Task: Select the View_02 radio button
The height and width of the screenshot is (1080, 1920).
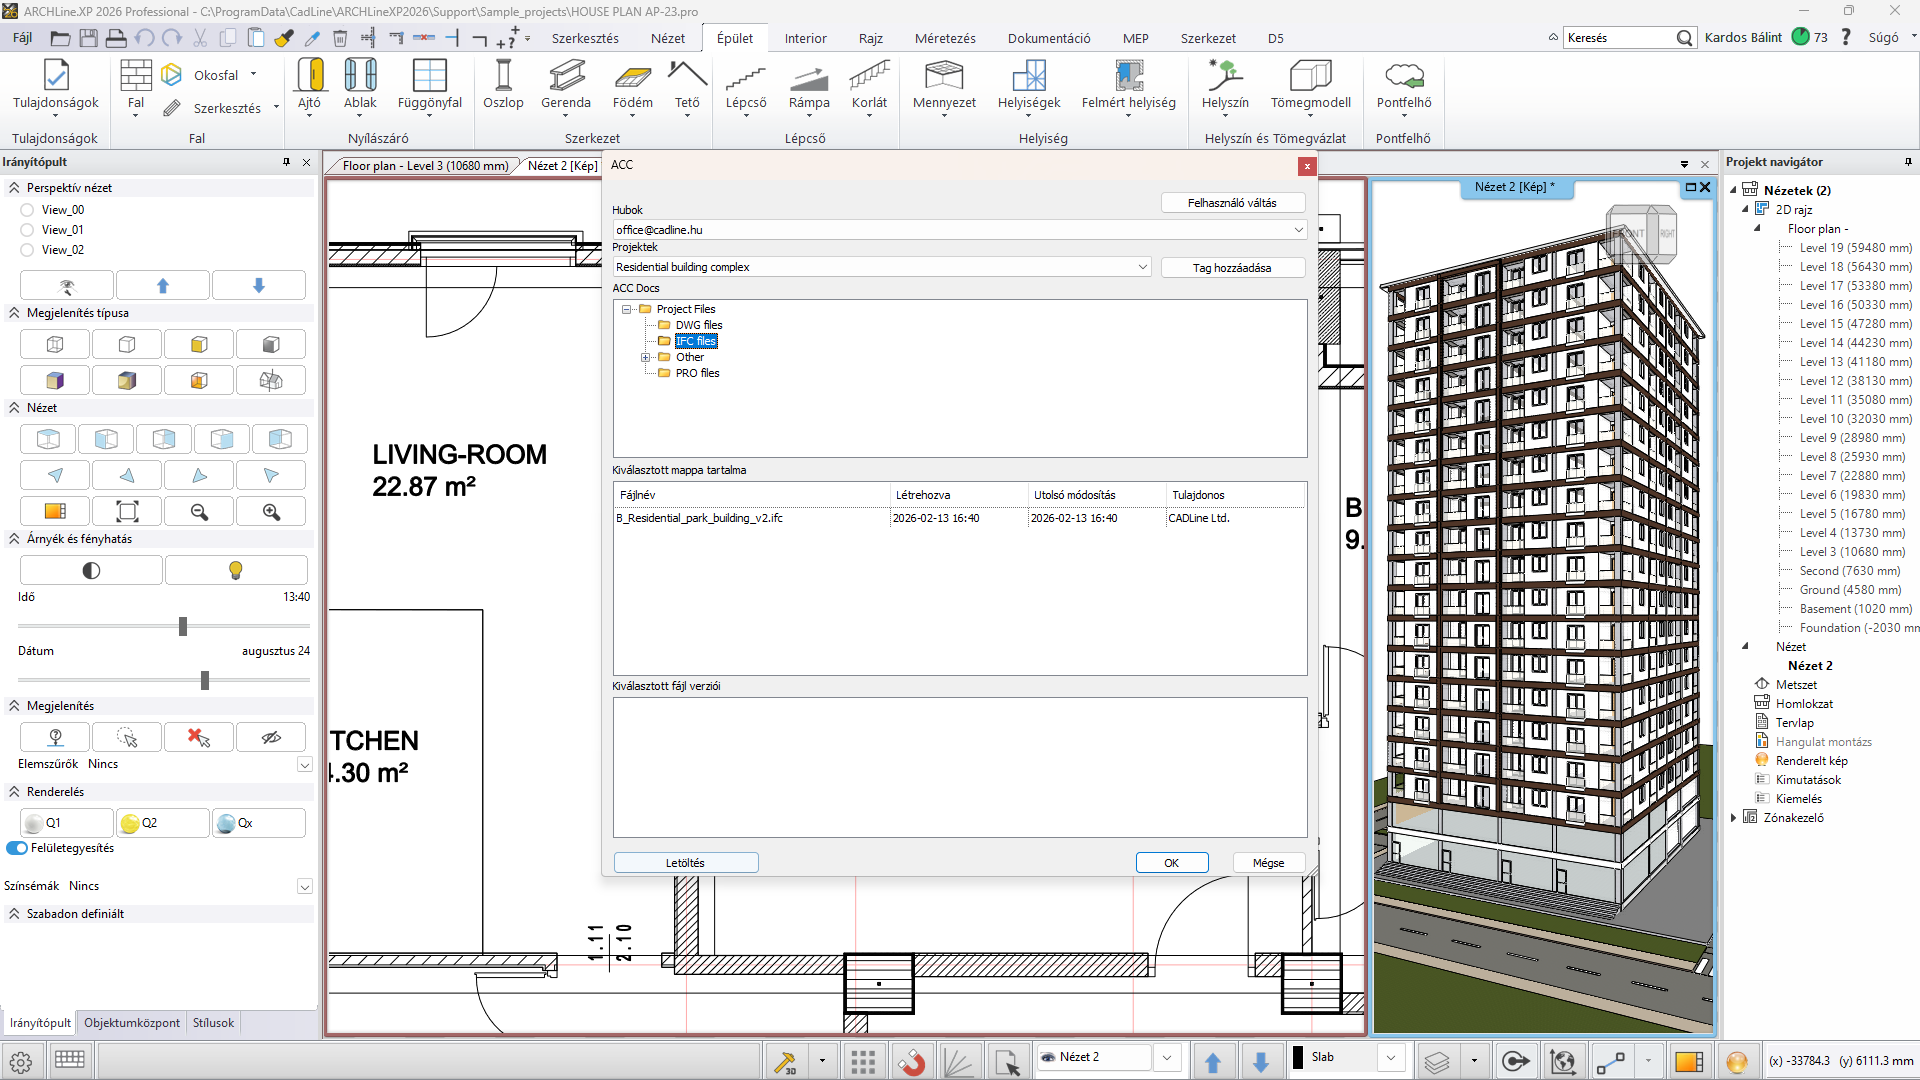Action: 28,250
